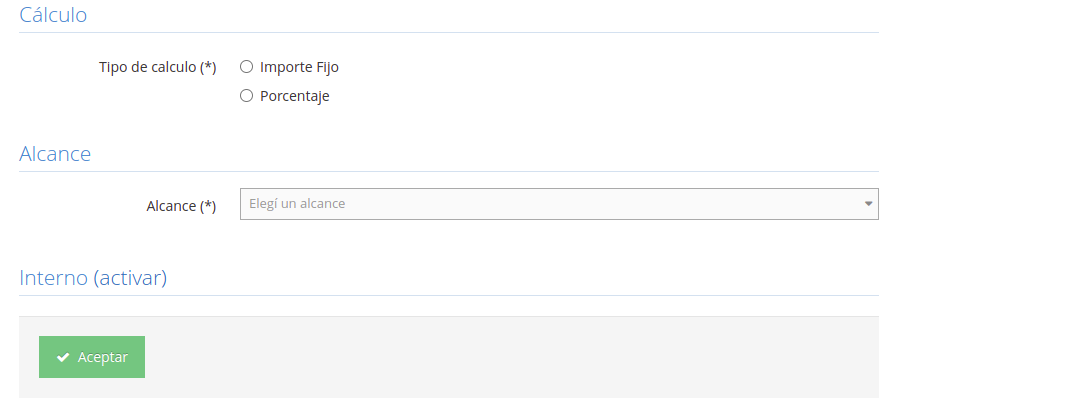Click the Importe Fijo label text
The width and height of the screenshot is (1076, 406).
tap(299, 67)
